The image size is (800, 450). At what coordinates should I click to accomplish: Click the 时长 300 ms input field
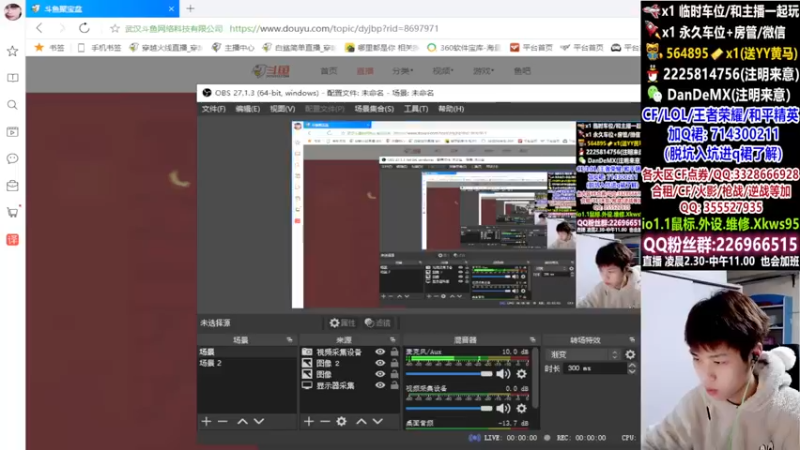[595, 368]
